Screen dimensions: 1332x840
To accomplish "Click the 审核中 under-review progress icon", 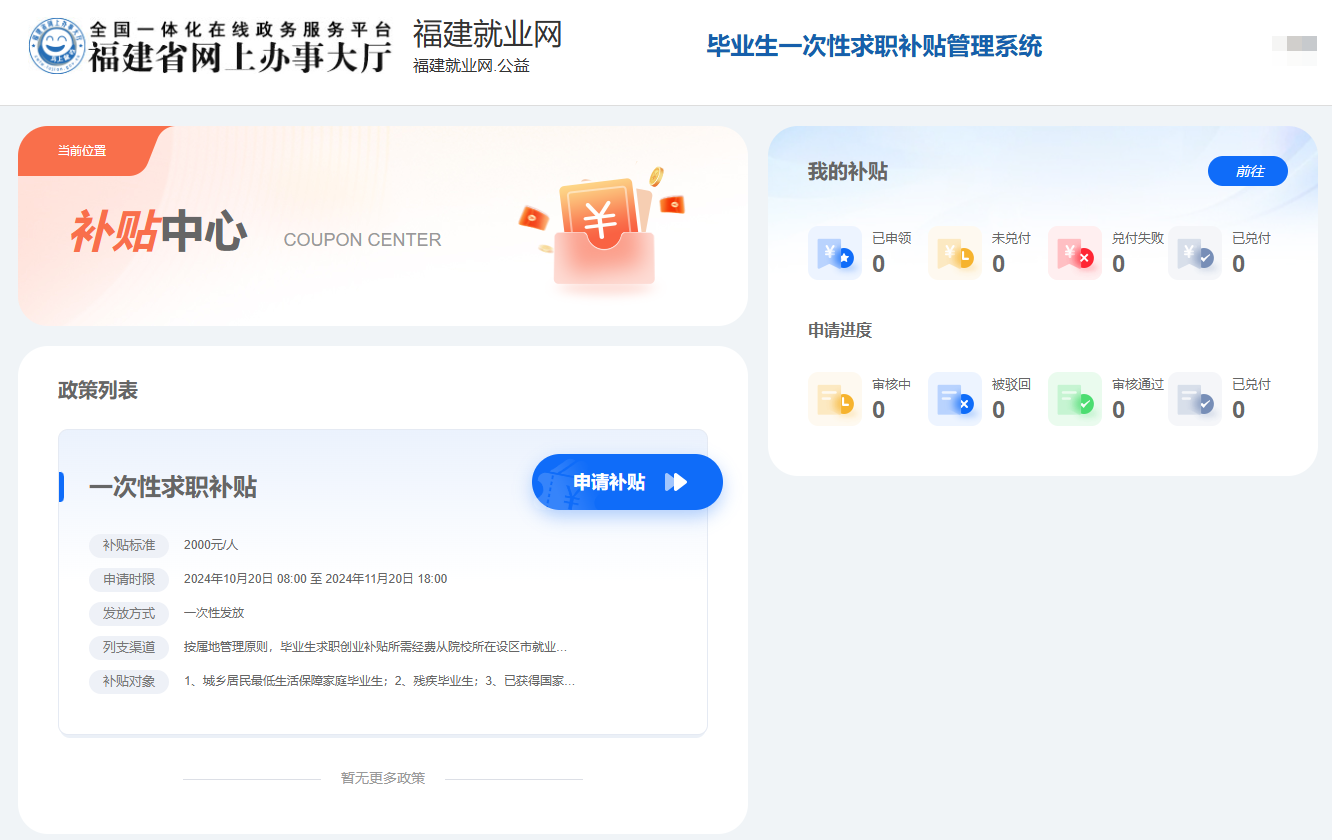I will click(834, 399).
